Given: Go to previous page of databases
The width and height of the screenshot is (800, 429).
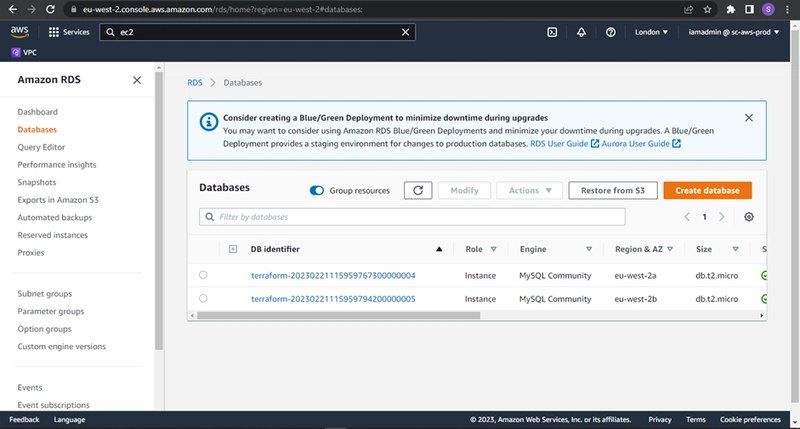Looking at the screenshot, I should (687, 217).
